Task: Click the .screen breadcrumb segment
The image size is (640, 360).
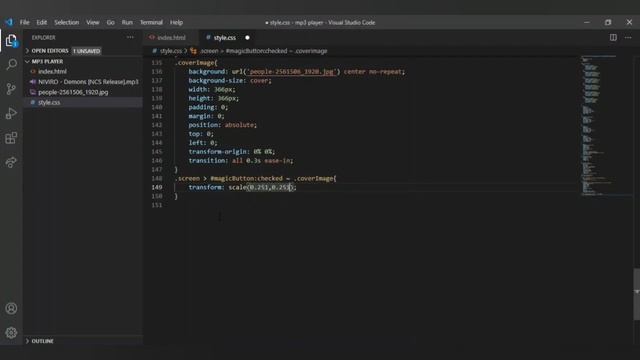Action: point(209,51)
